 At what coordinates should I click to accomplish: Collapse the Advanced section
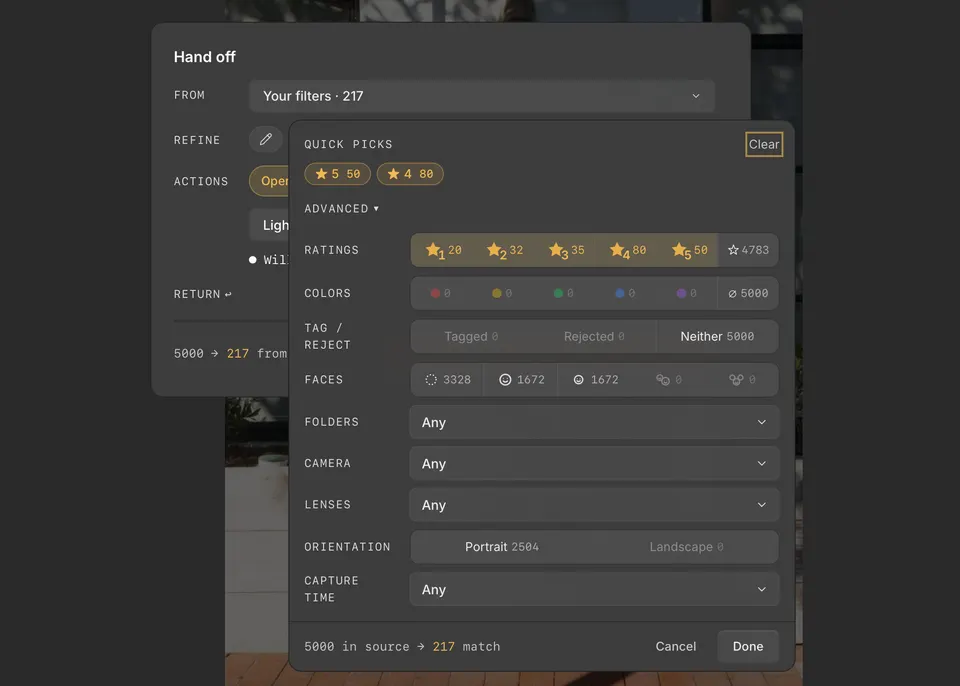tap(342, 209)
